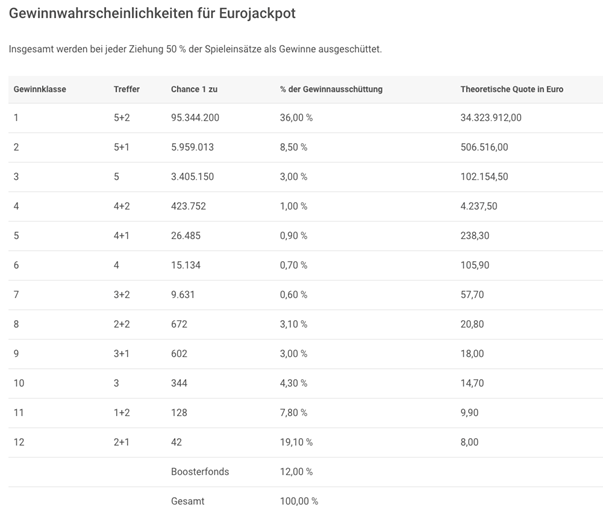Viewport: 603px width, 516px height.
Task: Select the Boosterfonds row label
Action: coord(196,471)
